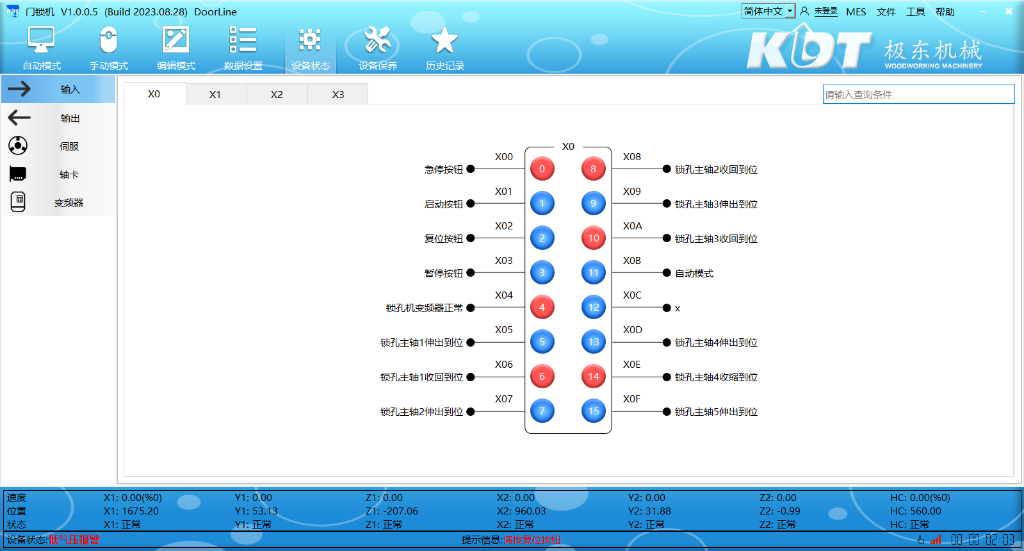
Task: Open the 文件 menu
Action: tap(886, 12)
